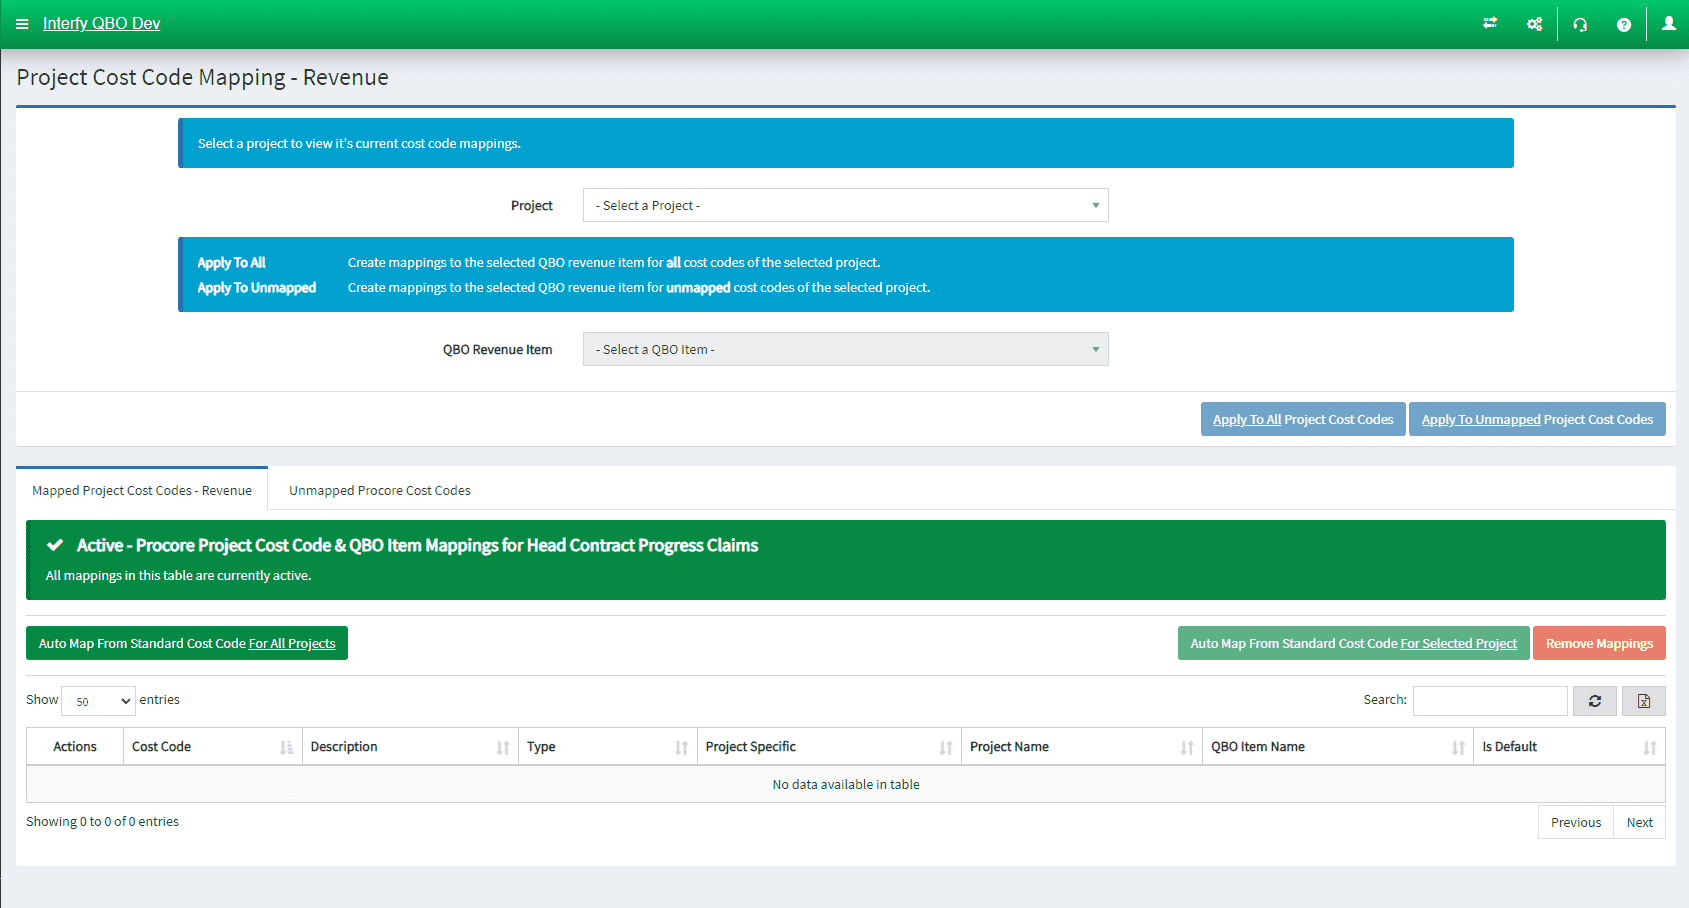Open the help question mark icon
The height and width of the screenshot is (908, 1689).
(x=1624, y=23)
